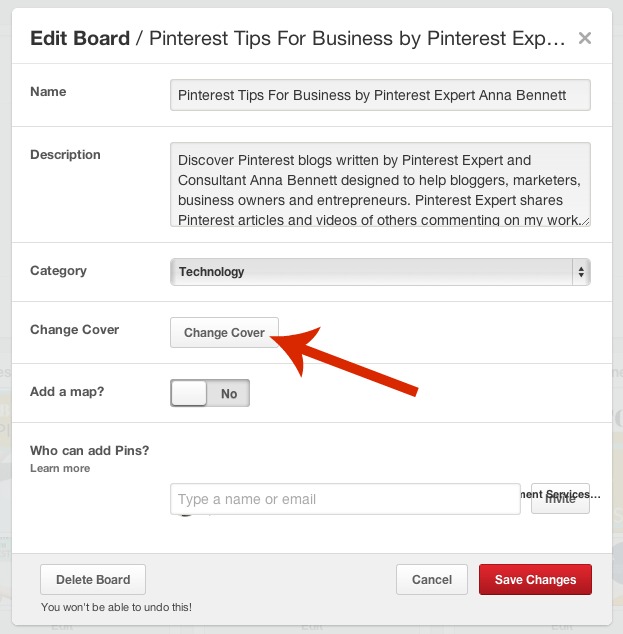Click the truncated board title in header
The height and width of the screenshot is (634, 623).
pyautogui.click(x=357, y=38)
